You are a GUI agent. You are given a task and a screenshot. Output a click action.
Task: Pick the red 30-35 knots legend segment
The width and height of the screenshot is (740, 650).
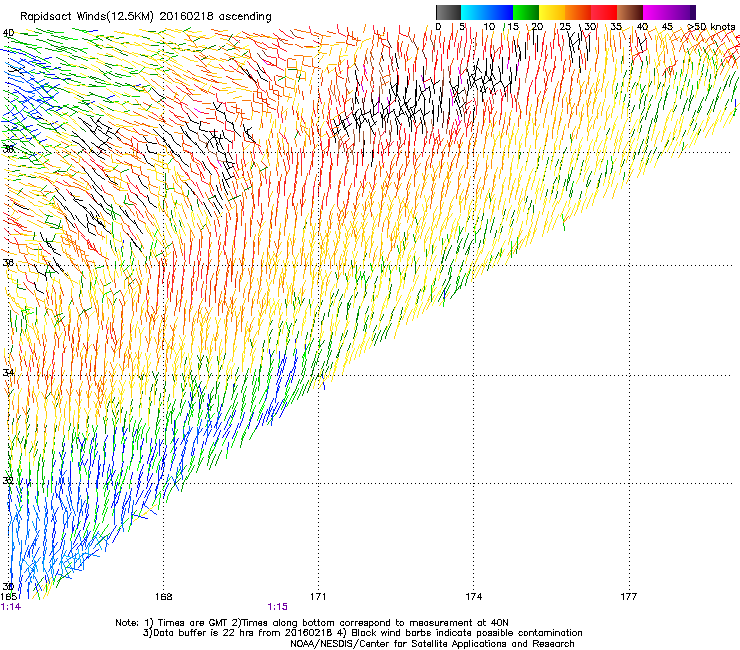604,12
